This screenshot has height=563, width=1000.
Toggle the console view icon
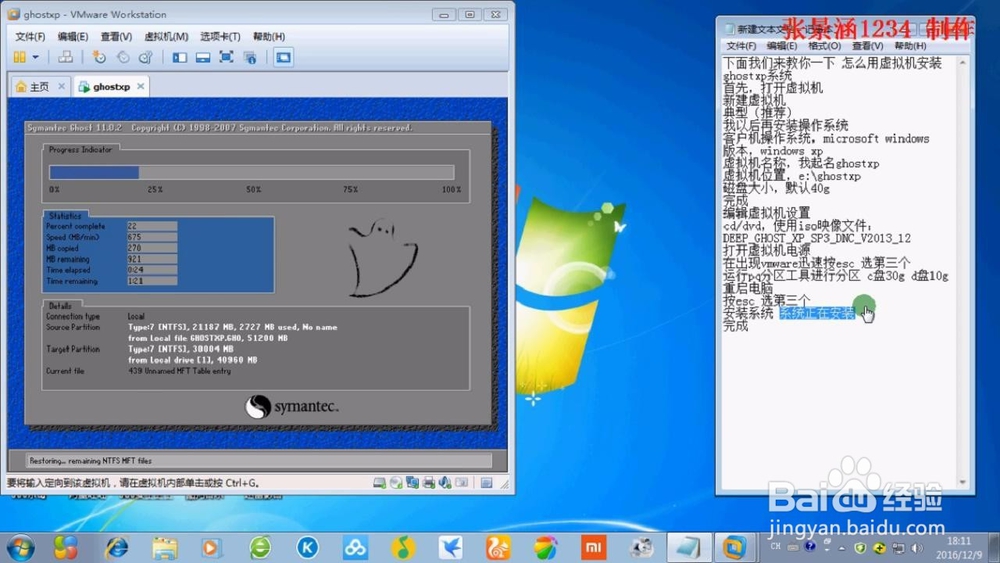coord(283,57)
